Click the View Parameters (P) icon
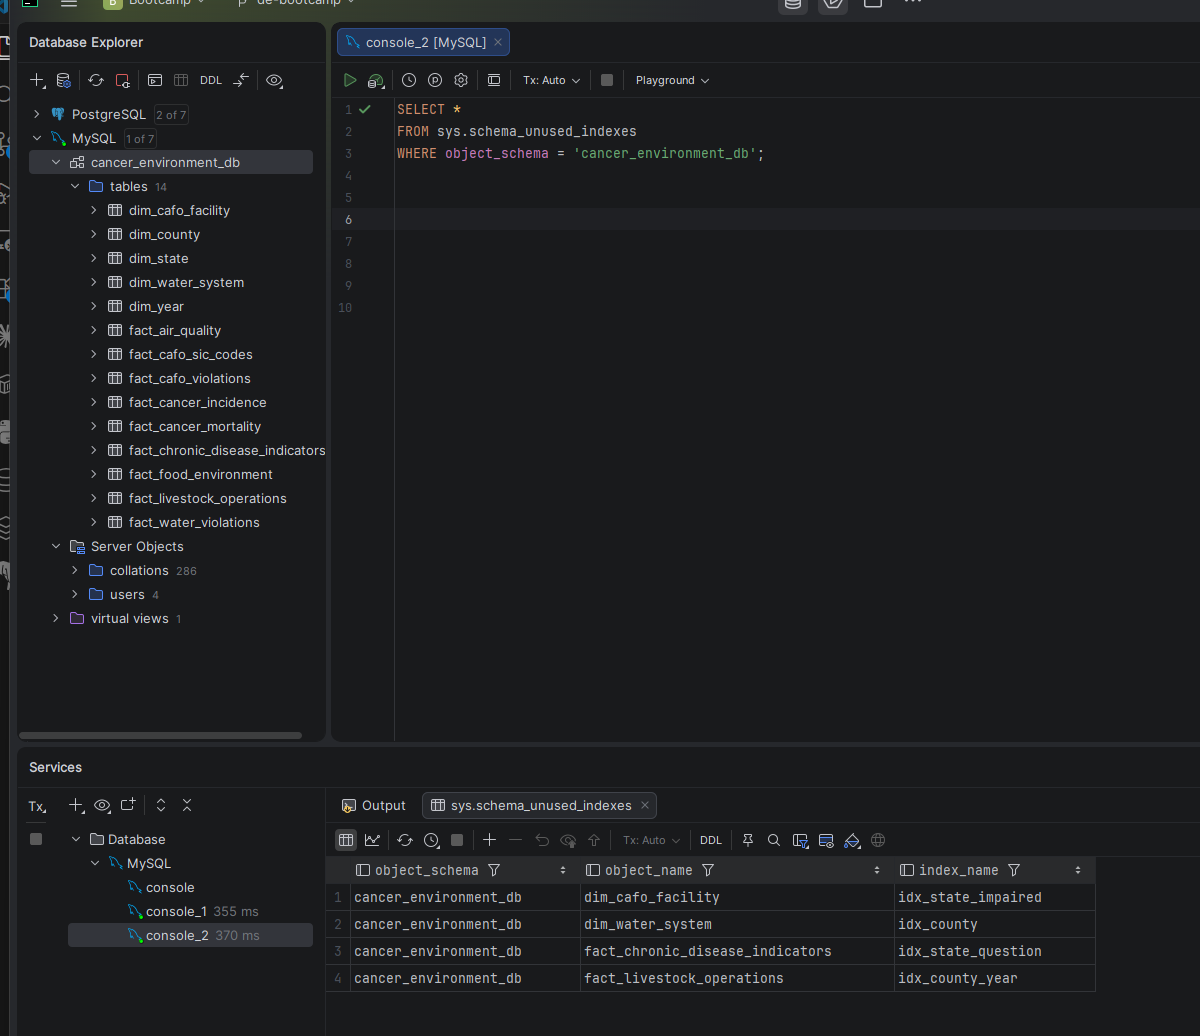Viewport: 1200px width, 1036px height. click(x=435, y=80)
